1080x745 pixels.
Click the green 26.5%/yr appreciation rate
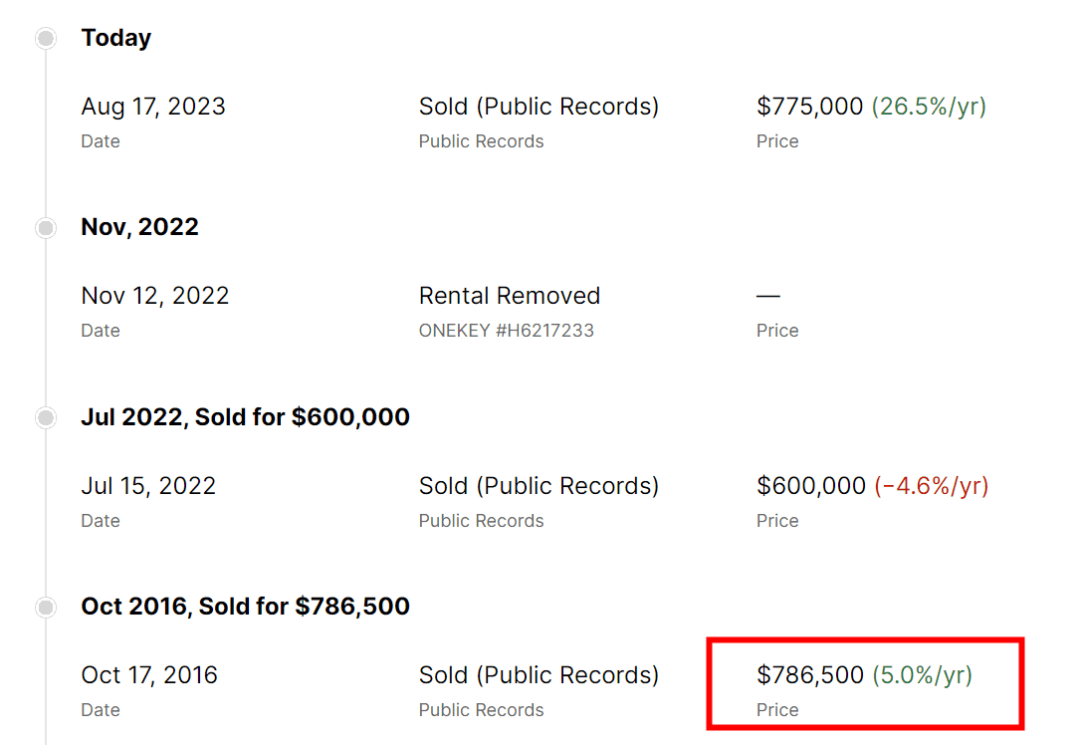(928, 107)
